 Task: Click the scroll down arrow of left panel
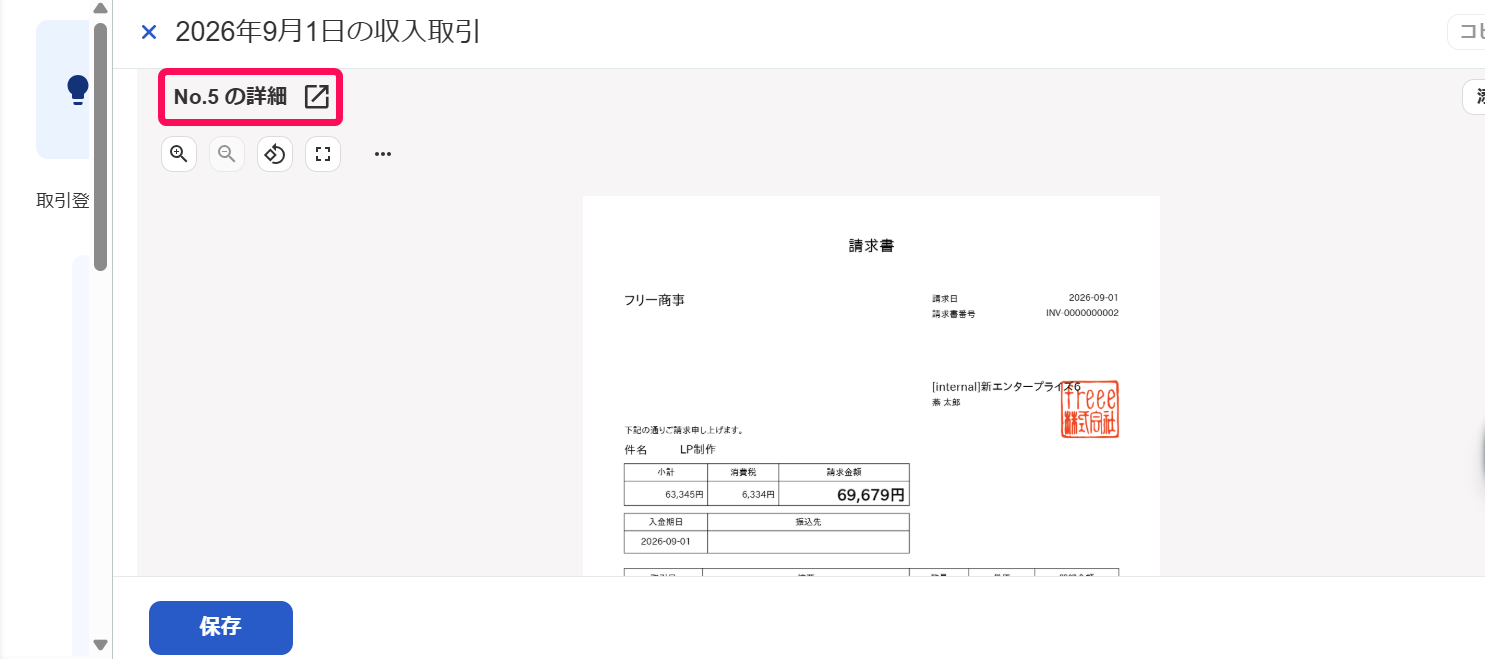[x=100, y=645]
